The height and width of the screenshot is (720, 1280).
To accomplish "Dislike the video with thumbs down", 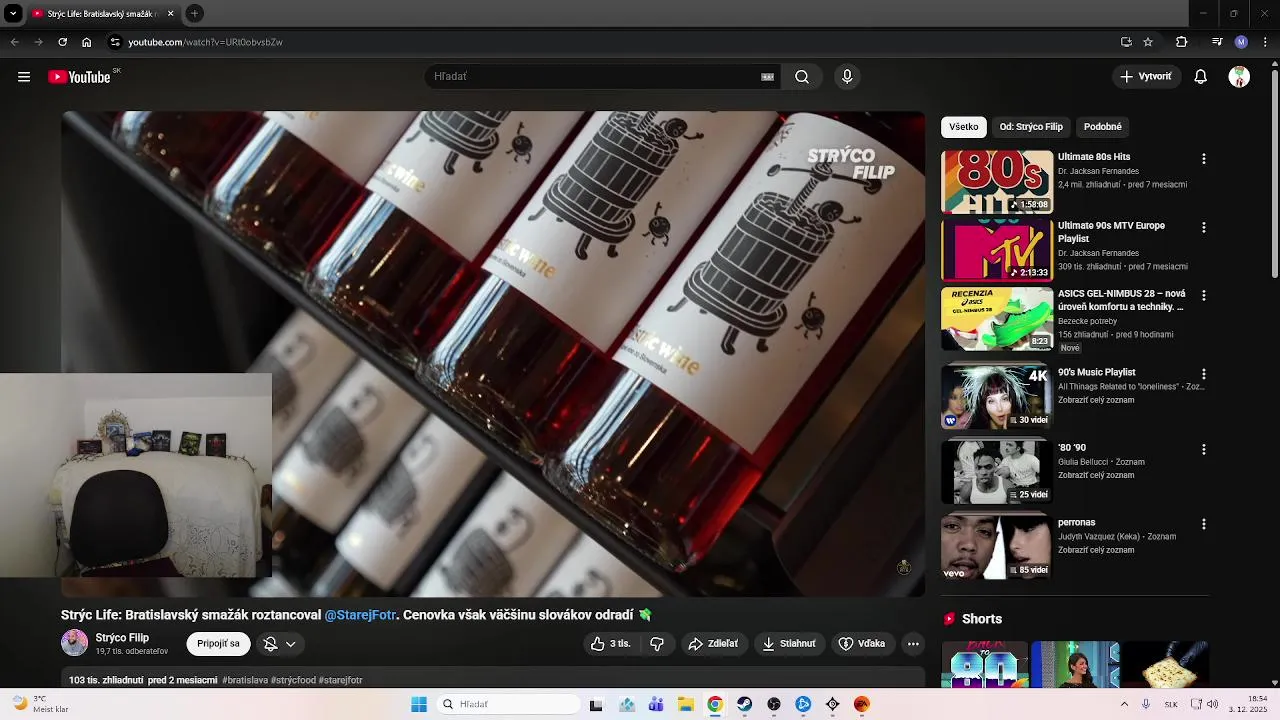I will 657,644.
